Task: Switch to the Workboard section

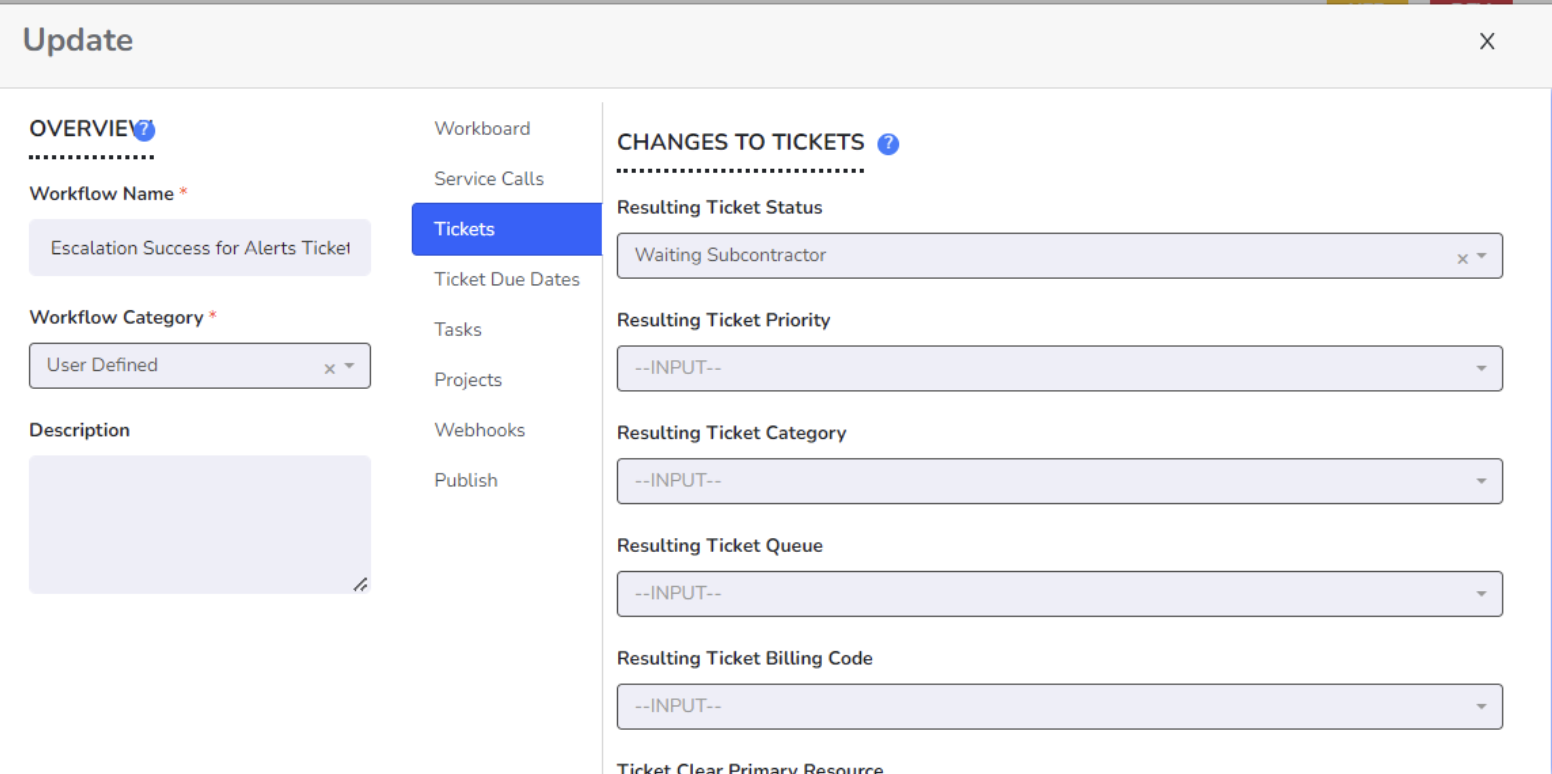Action: pos(482,129)
